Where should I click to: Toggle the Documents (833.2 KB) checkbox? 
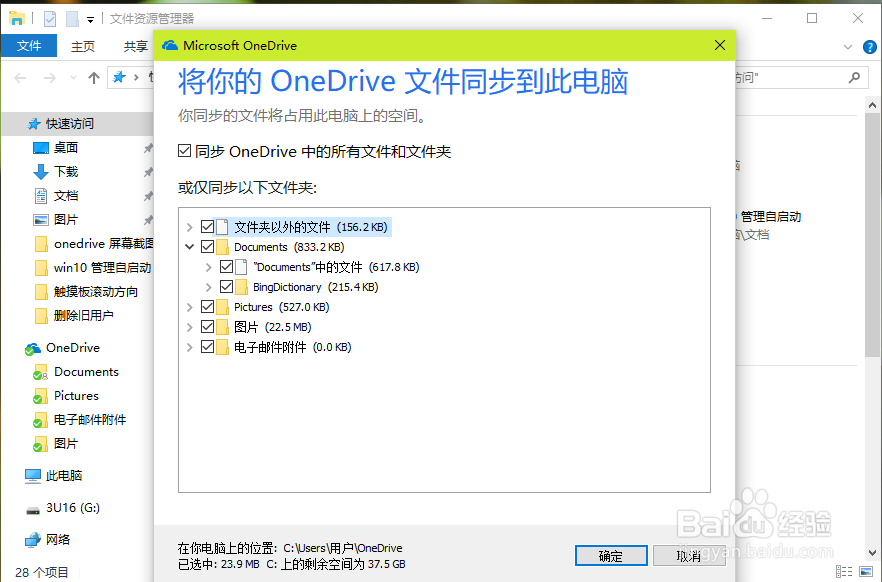coord(208,246)
